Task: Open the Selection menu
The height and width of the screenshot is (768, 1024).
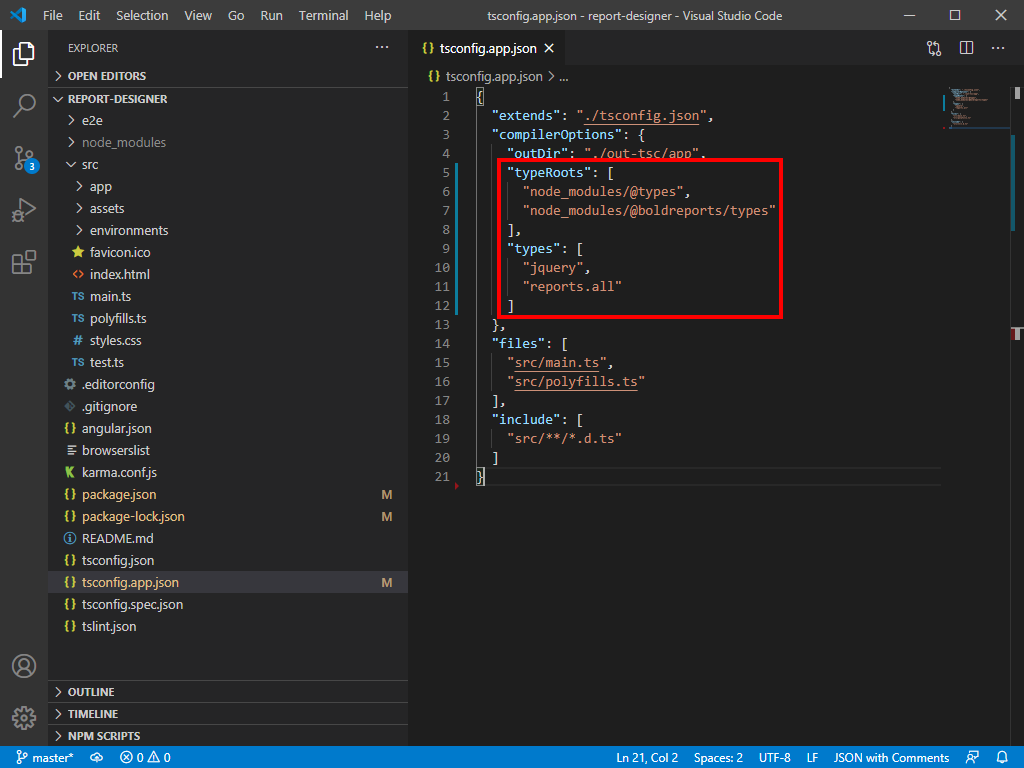Action: click(142, 16)
